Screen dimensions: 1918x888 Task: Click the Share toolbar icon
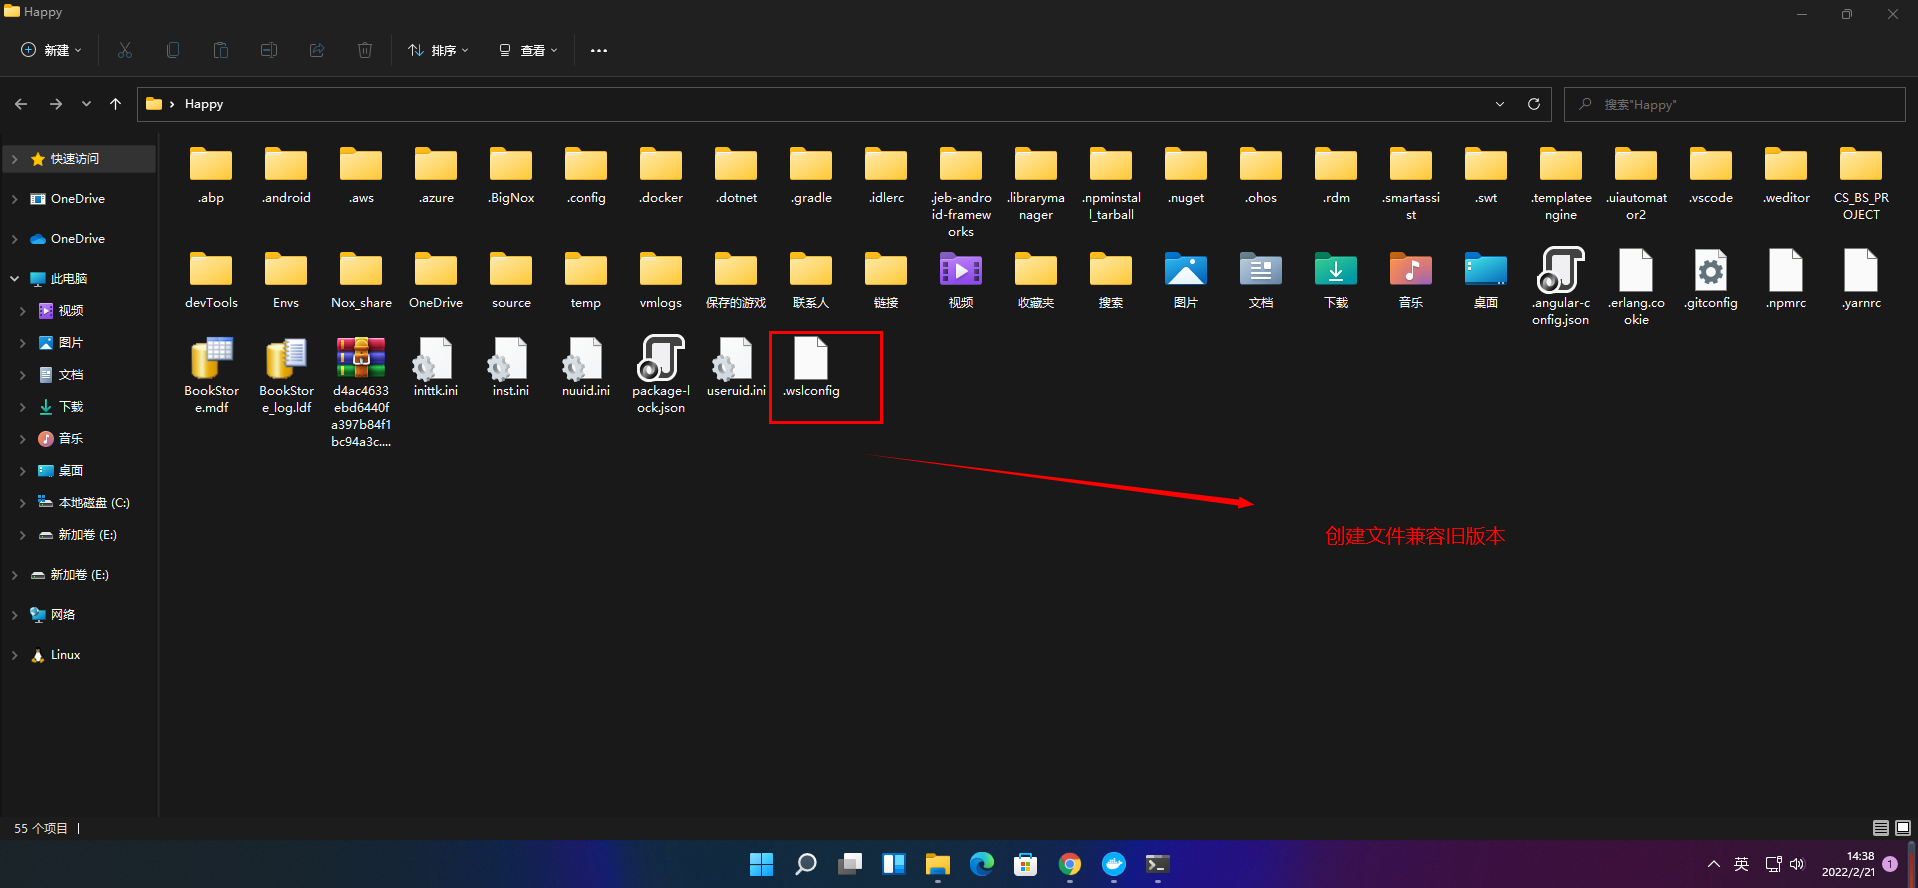point(317,50)
